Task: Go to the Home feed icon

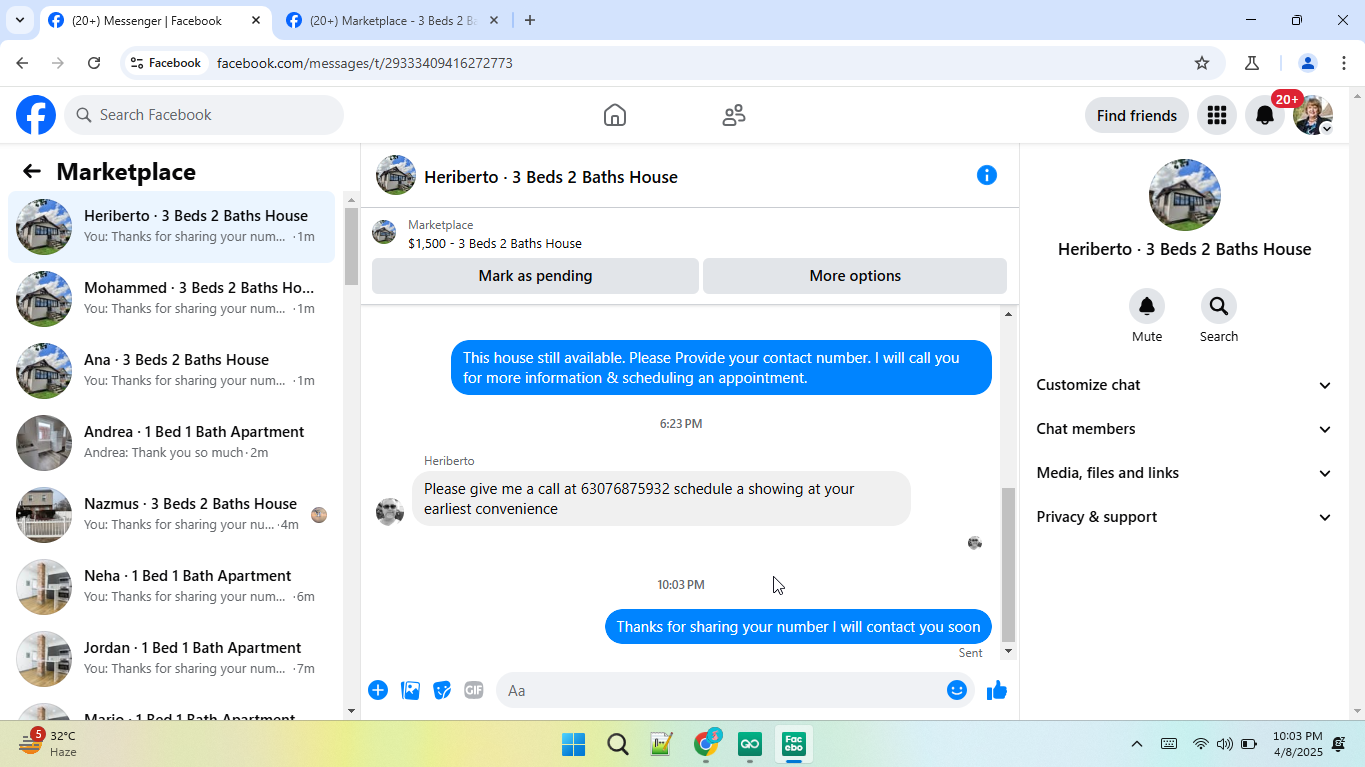Action: coord(615,115)
